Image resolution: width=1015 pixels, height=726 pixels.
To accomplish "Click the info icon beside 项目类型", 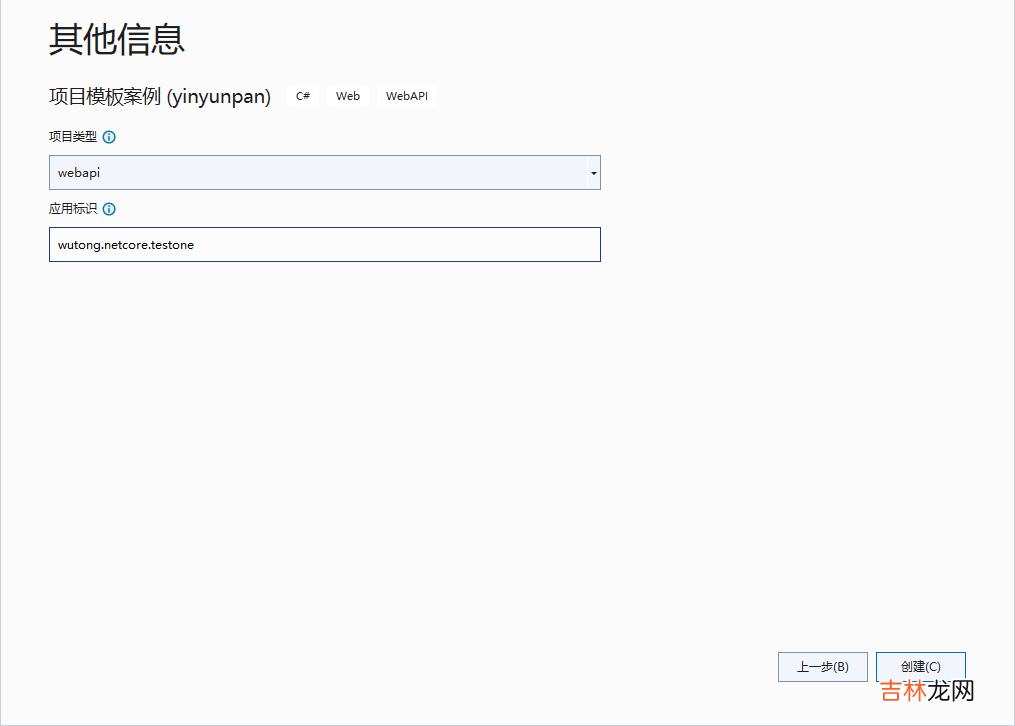I will click(x=109, y=137).
